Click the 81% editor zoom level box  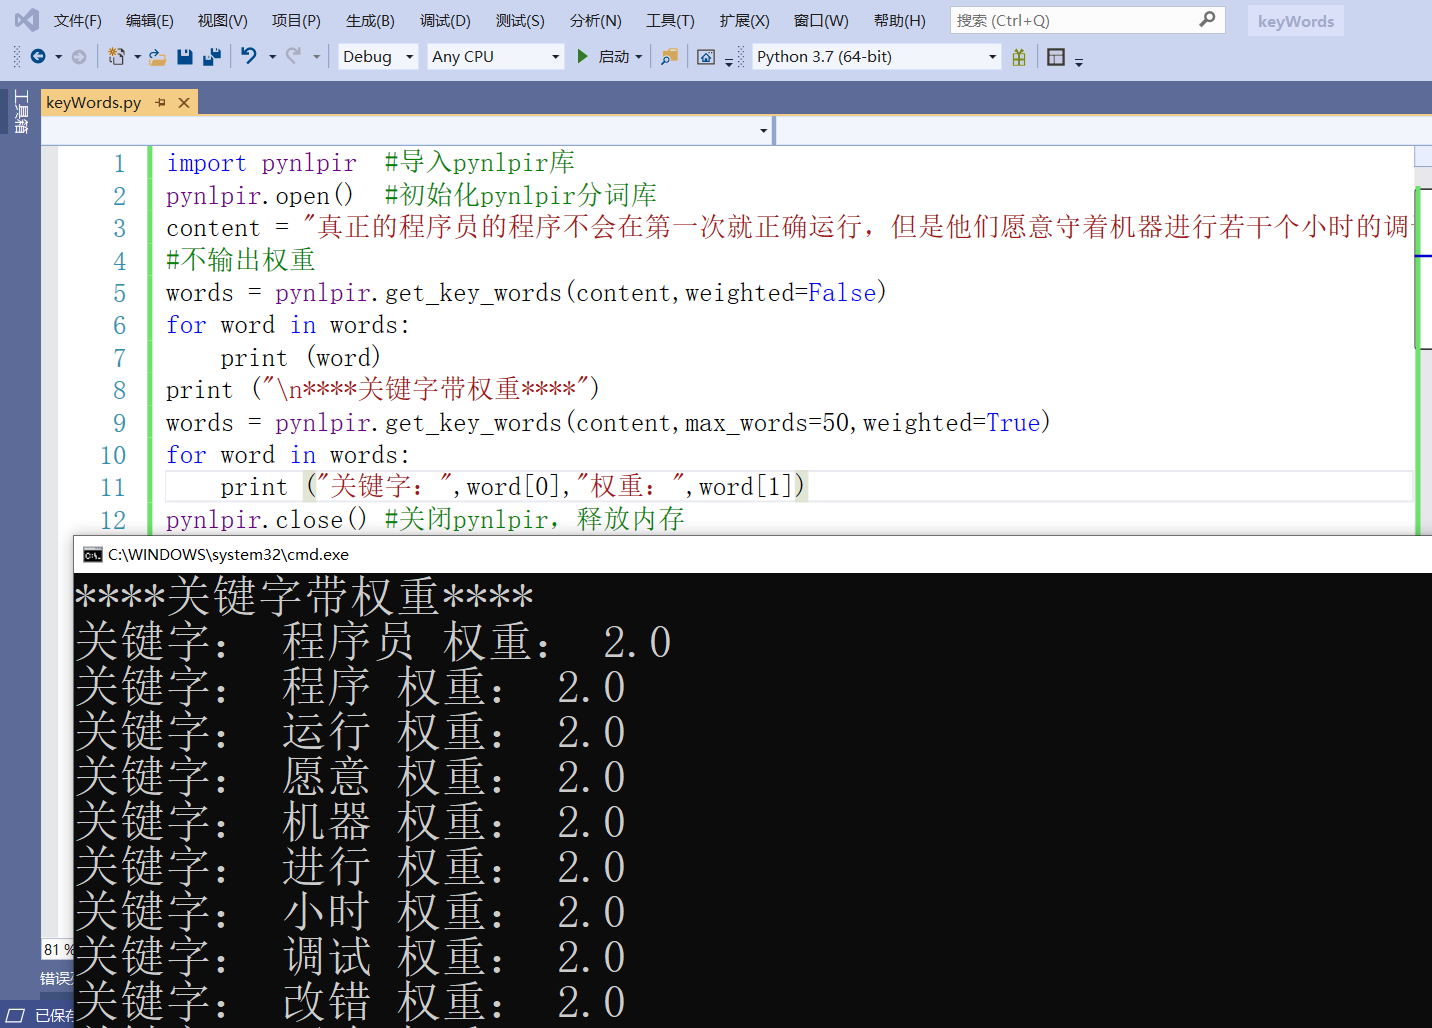[57, 949]
